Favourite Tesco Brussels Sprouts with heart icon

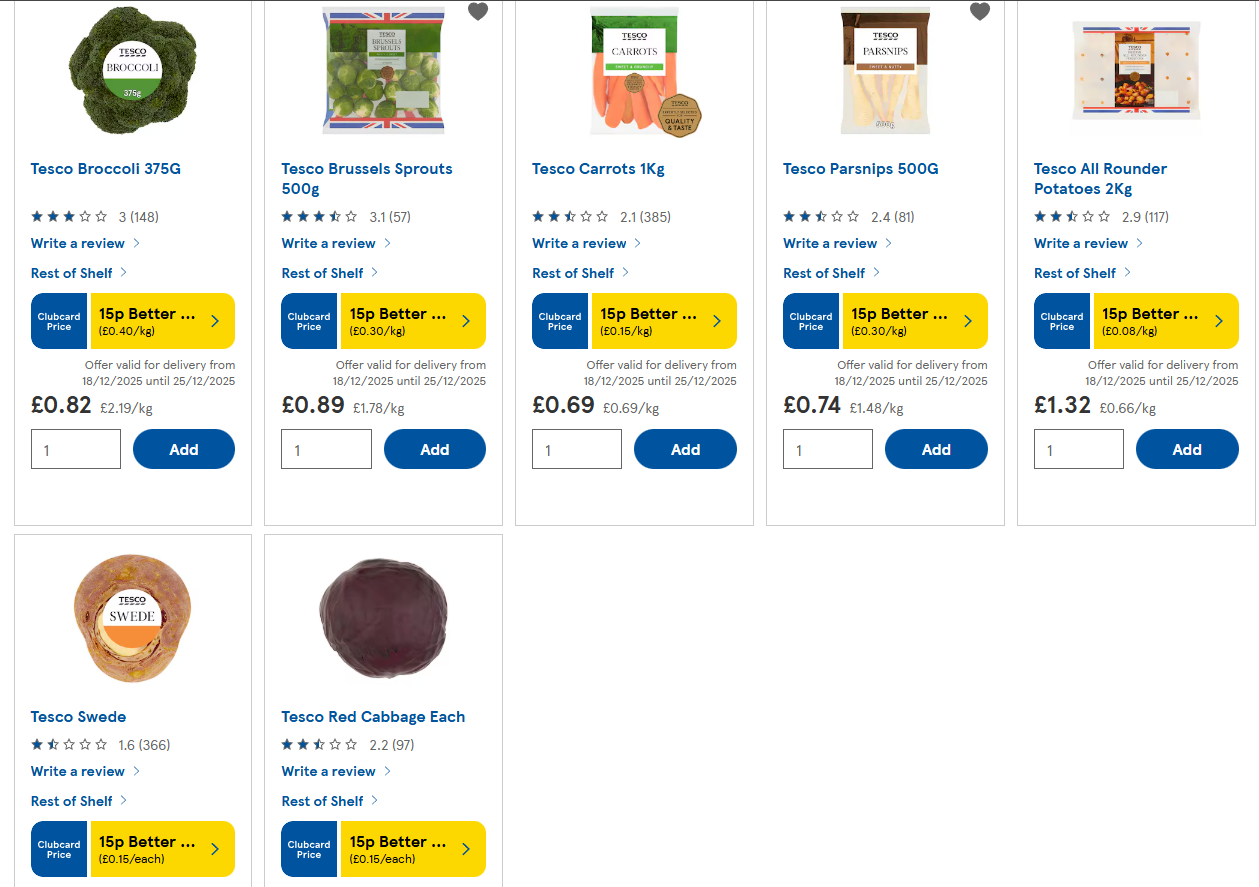point(478,12)
